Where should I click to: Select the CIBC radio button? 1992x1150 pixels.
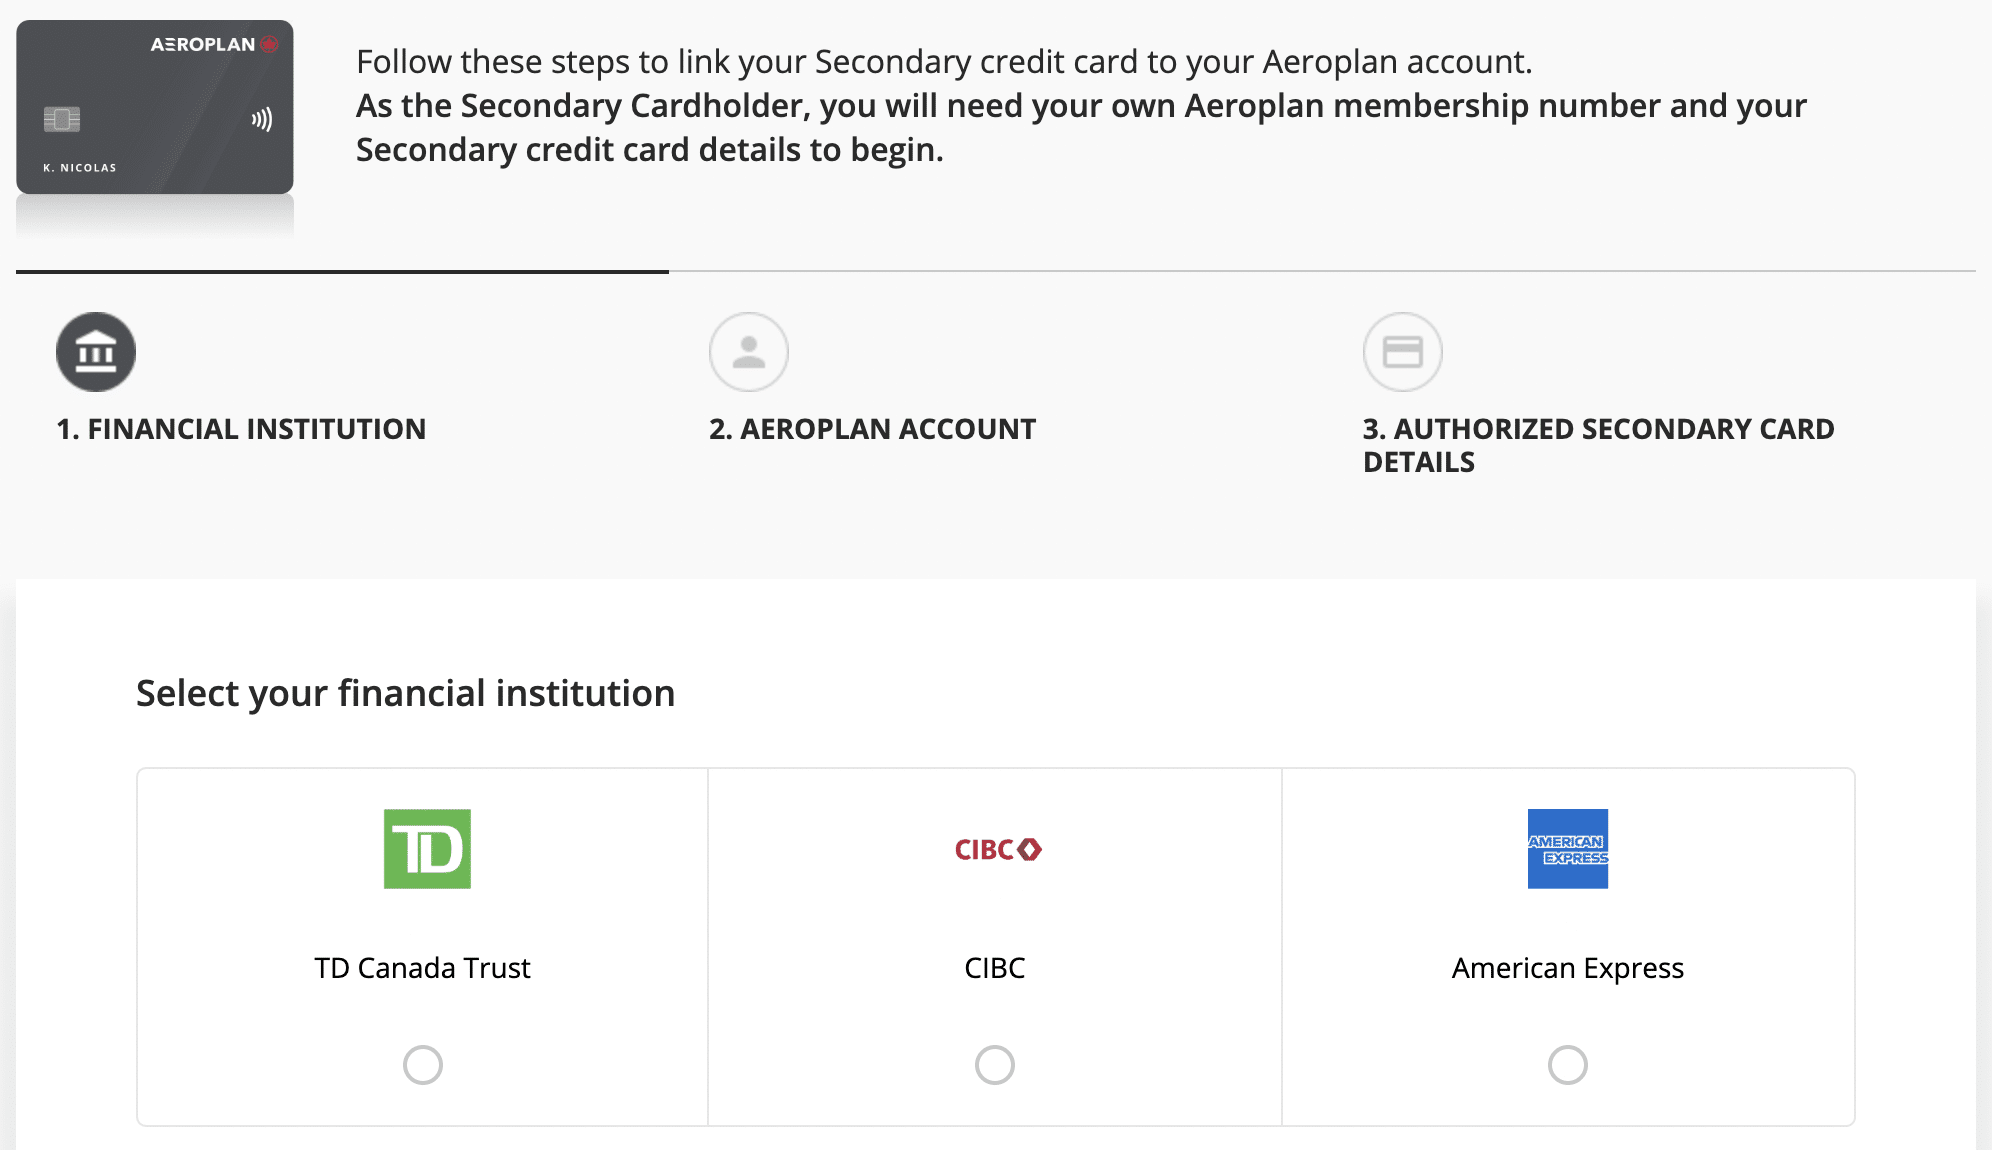[995, 1065]
